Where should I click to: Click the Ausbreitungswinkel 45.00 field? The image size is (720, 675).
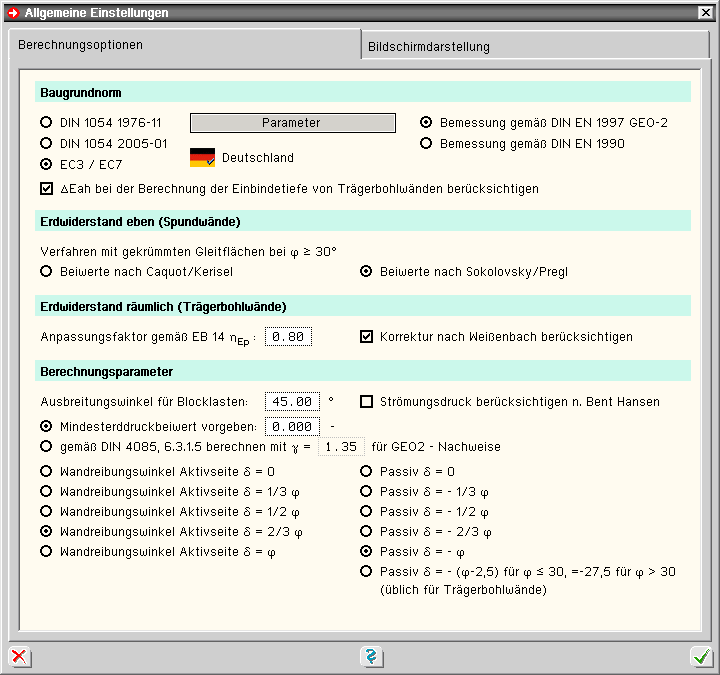(292, 402)
